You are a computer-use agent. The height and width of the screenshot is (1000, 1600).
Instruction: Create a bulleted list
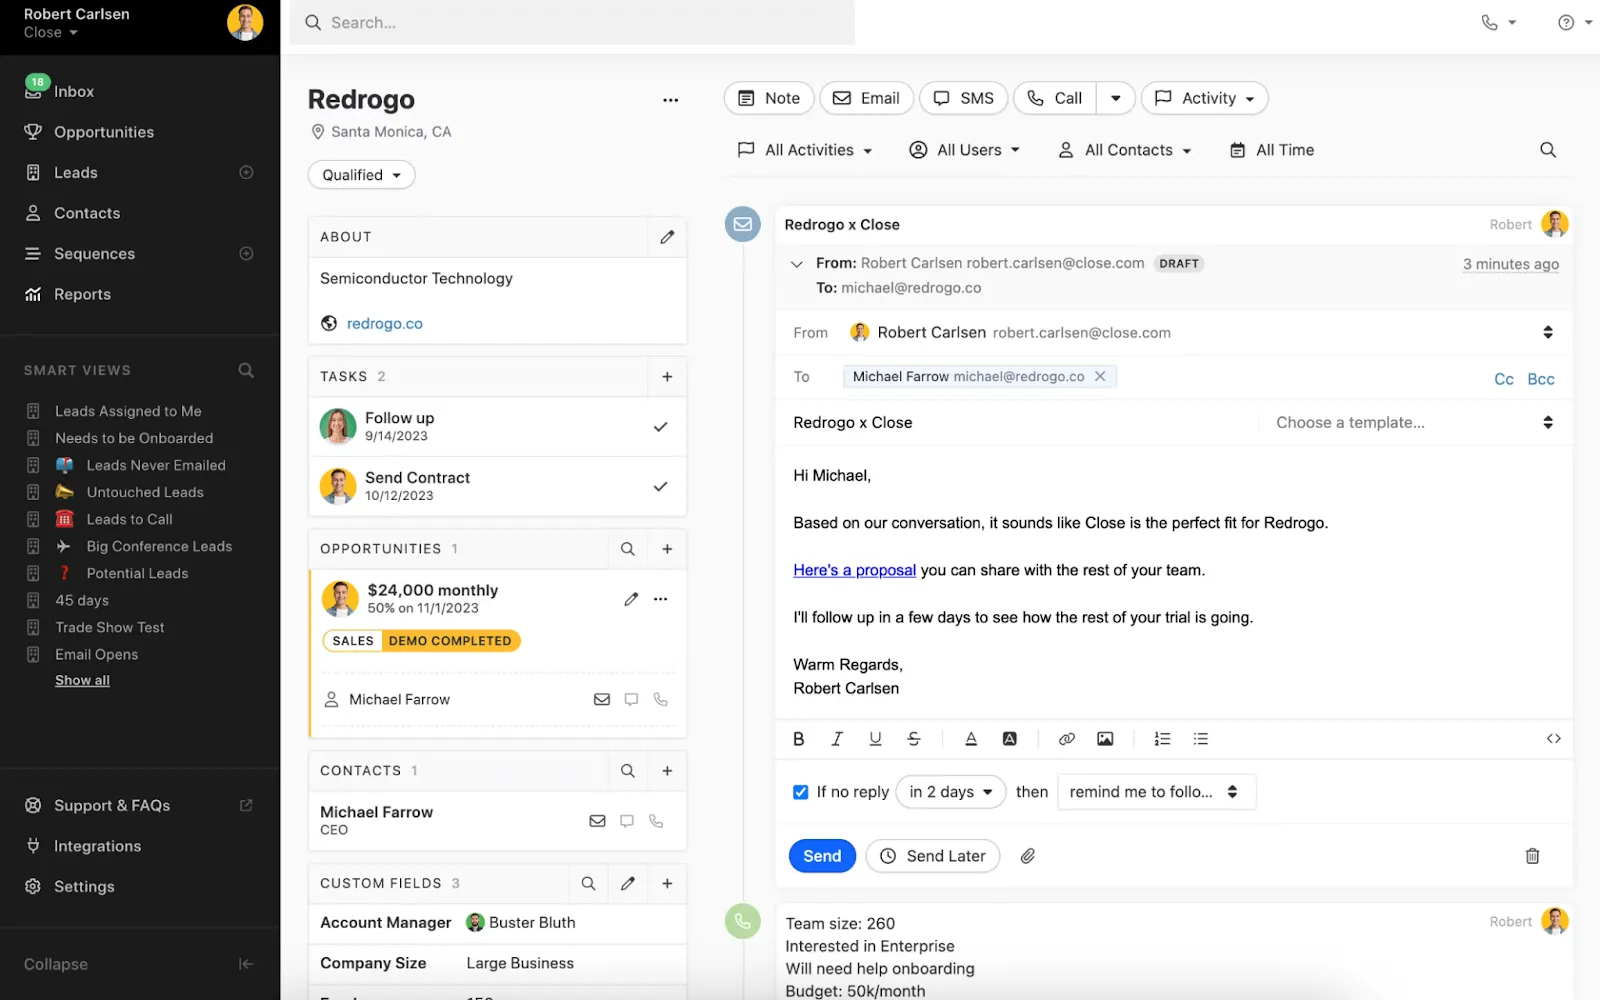pyautogui.click(x=1200, y=739)
